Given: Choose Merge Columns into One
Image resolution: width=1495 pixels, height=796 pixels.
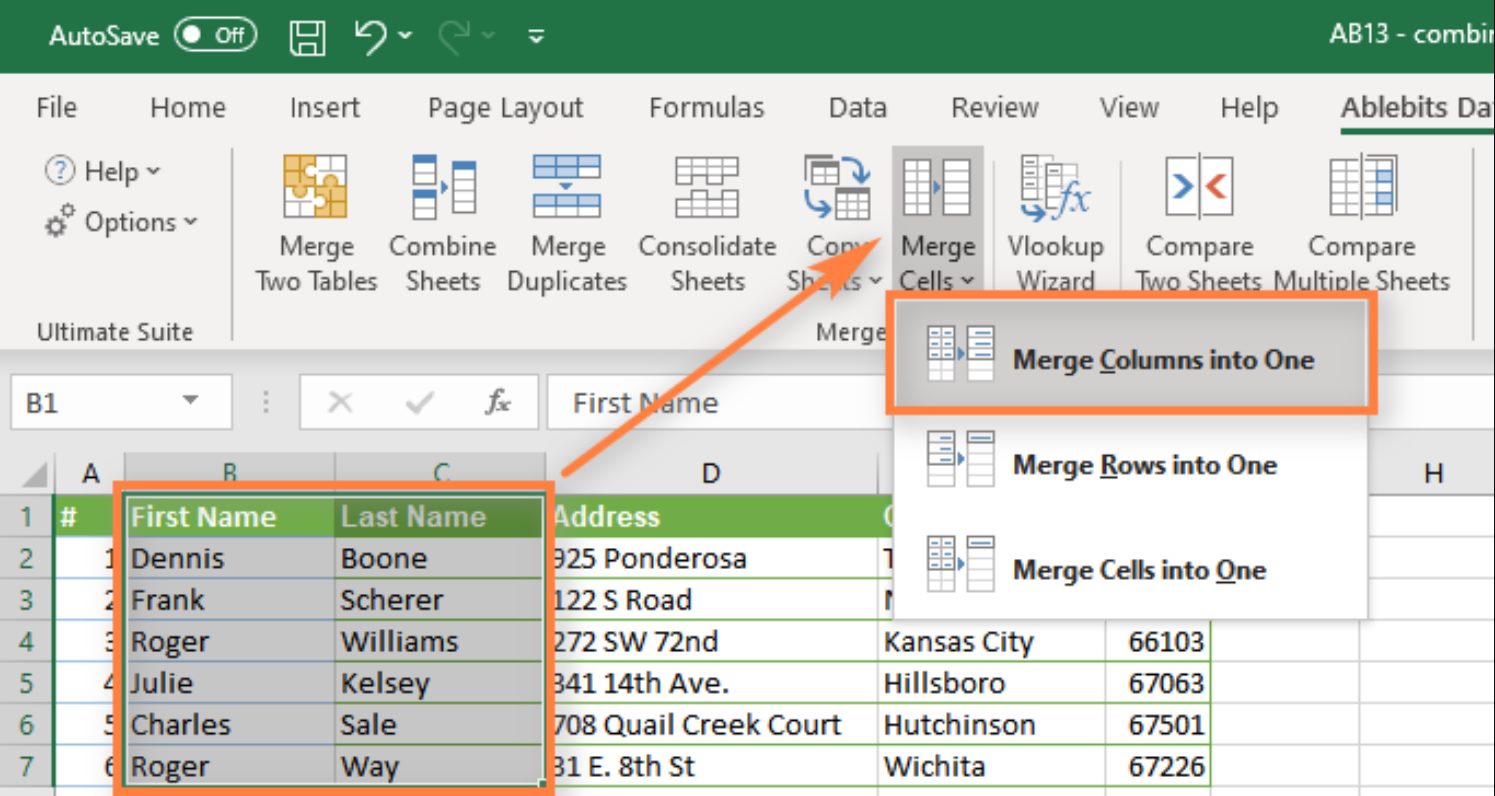Looking at the screenshot, I should tap(1162, 360).
